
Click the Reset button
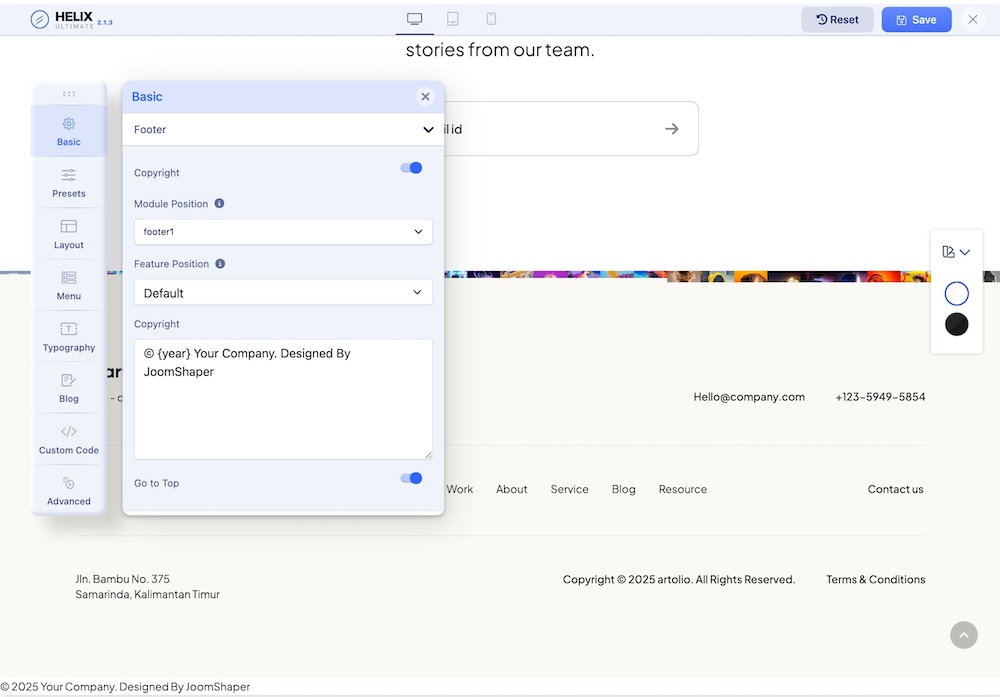click(x=837, y=20)
